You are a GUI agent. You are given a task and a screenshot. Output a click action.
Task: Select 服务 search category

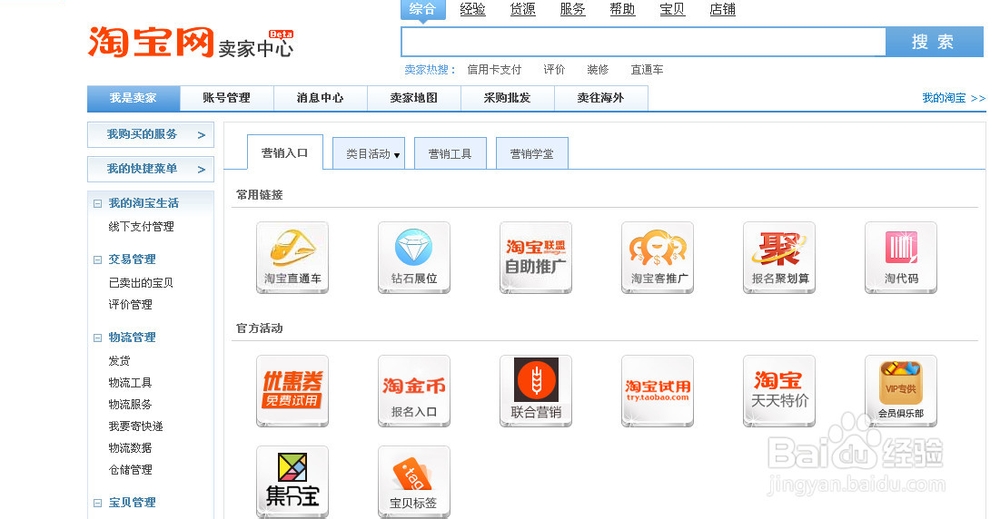click(573, 9)
